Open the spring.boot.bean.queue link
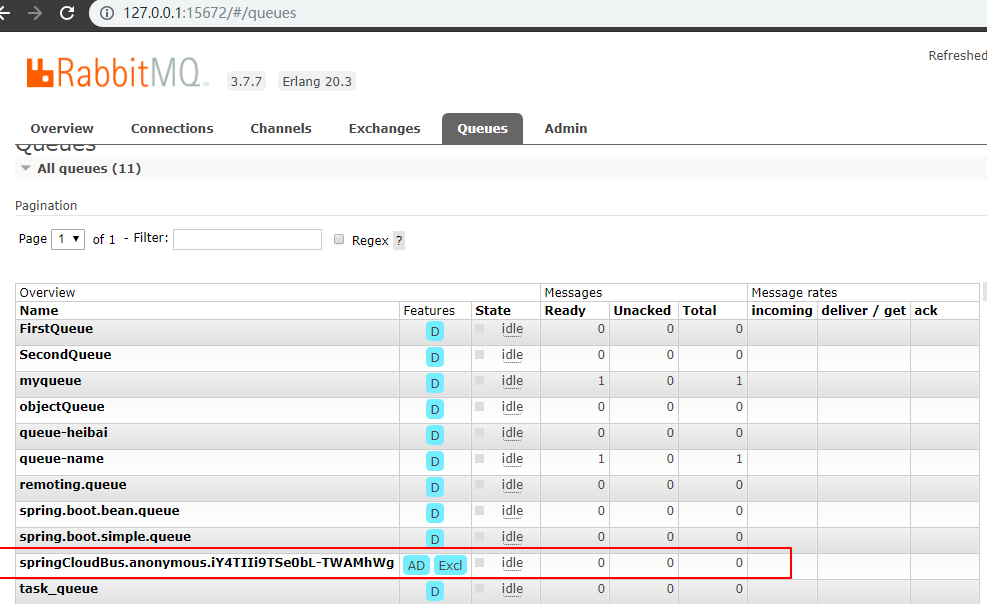The width and height of the screenshot is (987, 604). click(99, 511)
